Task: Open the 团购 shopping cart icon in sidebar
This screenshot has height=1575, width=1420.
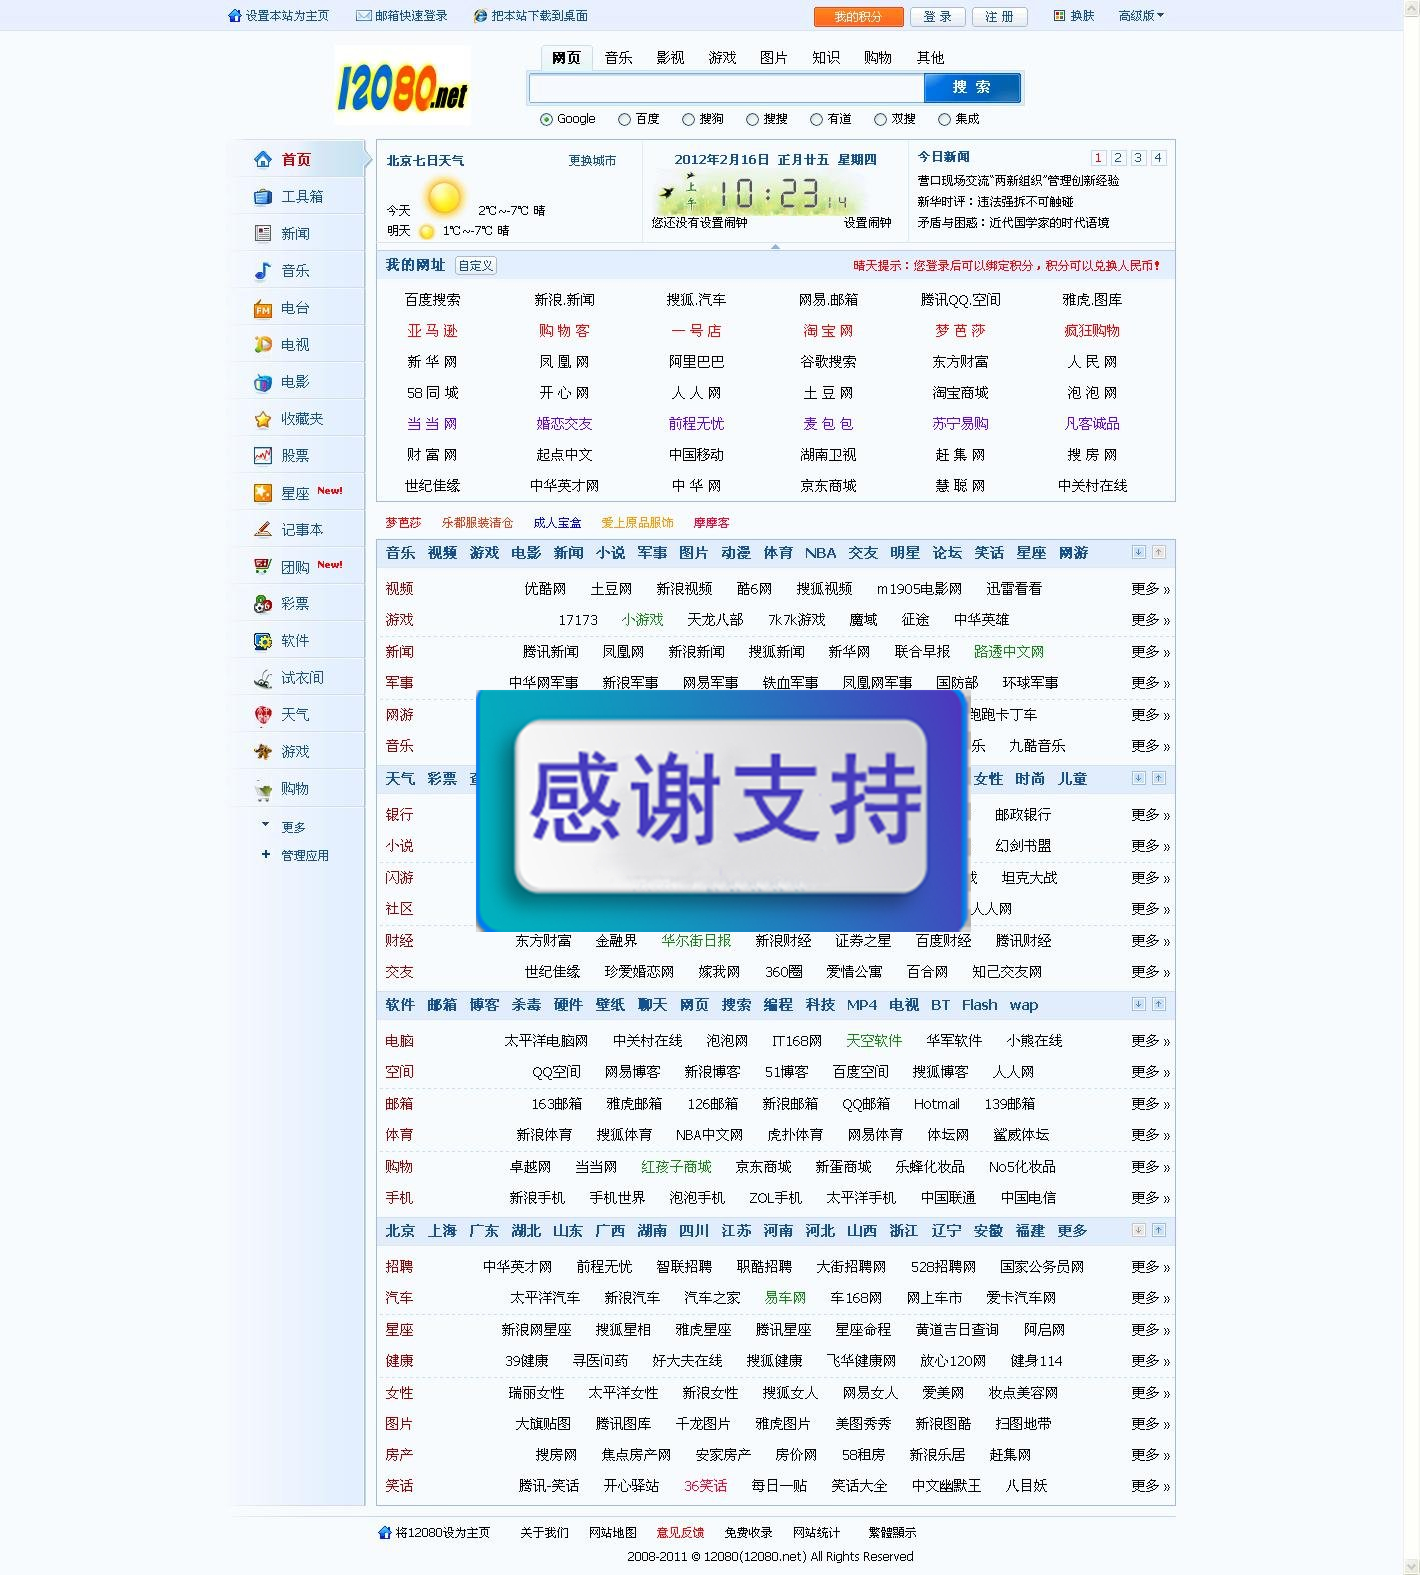Action: pyautogui.click(x=263, y=567)
